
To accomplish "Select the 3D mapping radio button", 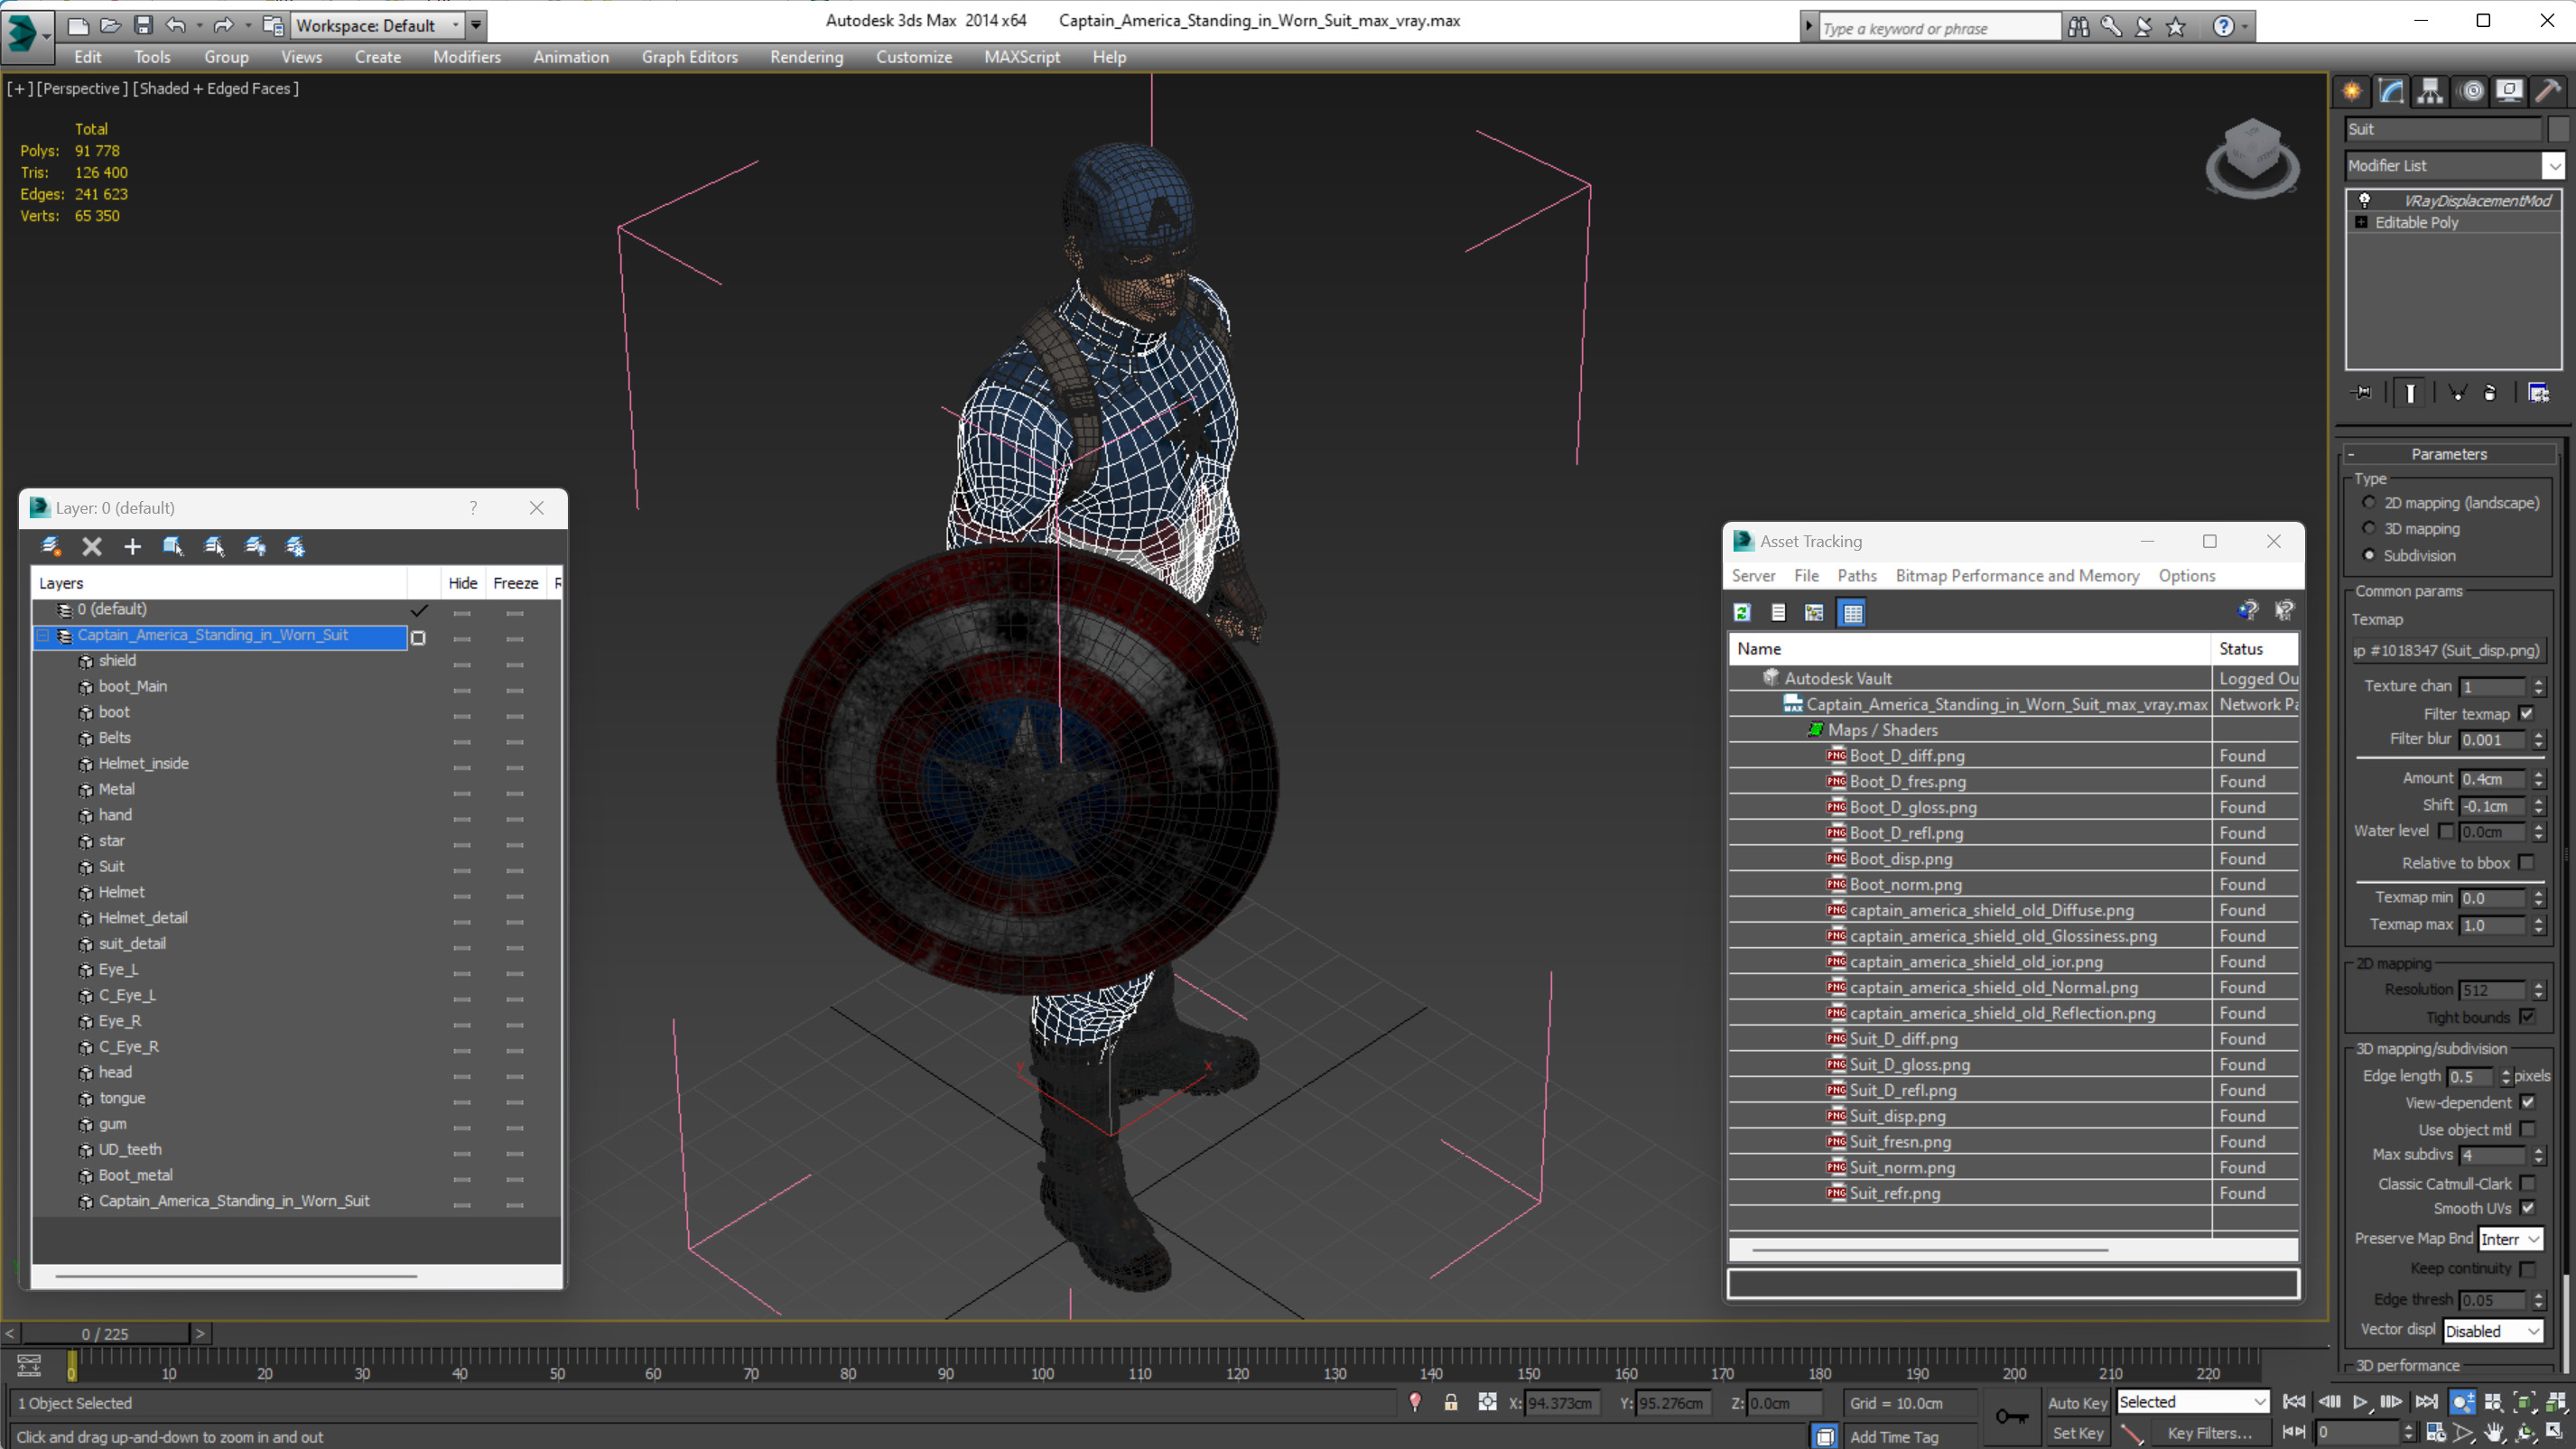I will click(2368, 528).
